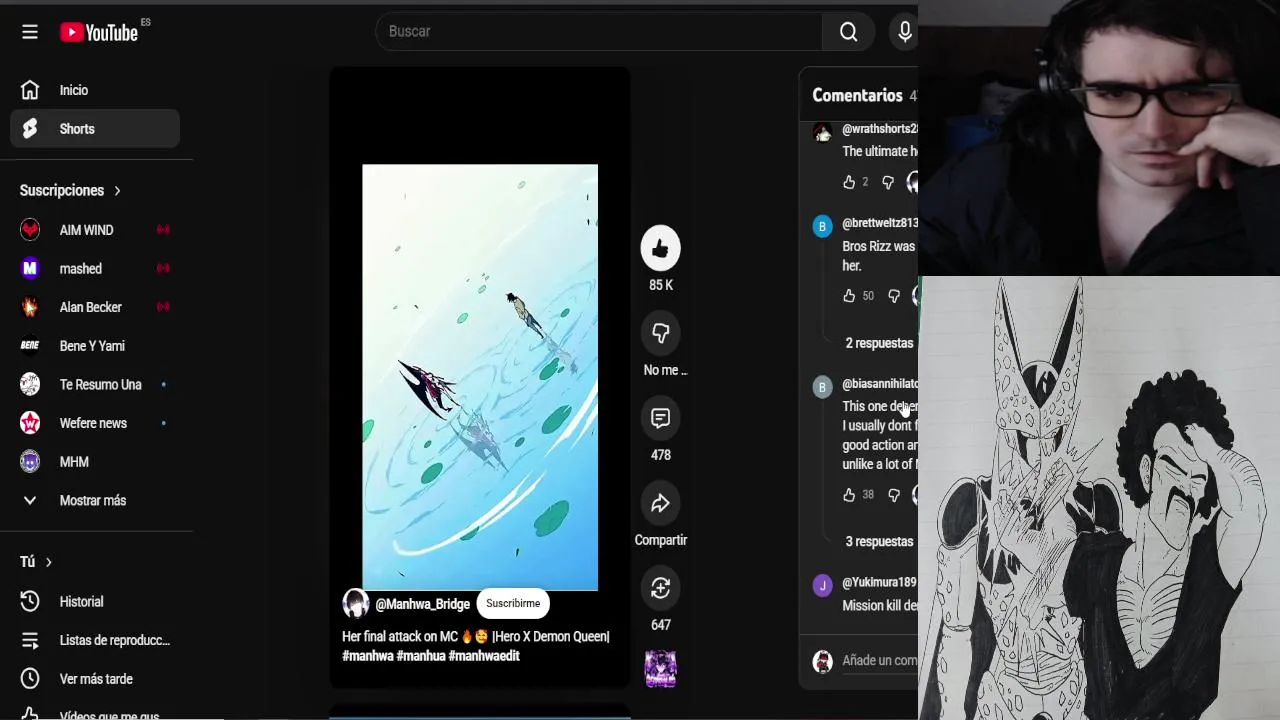Click the Shorts sidebar icon
Viewport: 1280px width, 720px height.
(x=30, y=129)
